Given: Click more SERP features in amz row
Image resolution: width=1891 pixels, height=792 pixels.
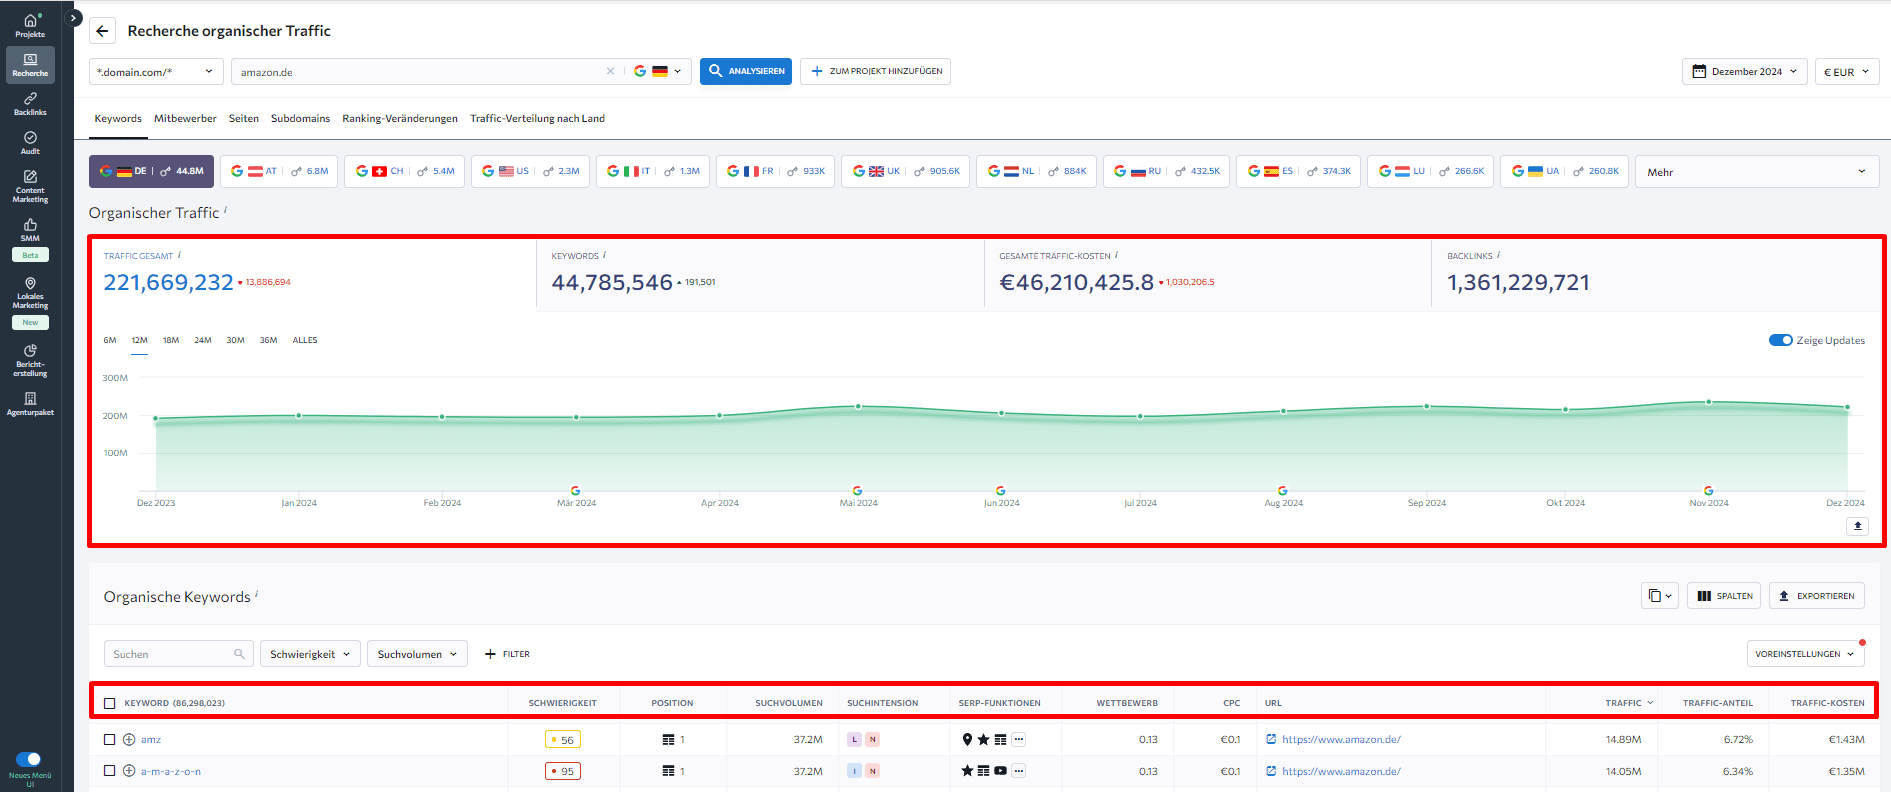Looking at the screenshot, I should (1019, 740).
